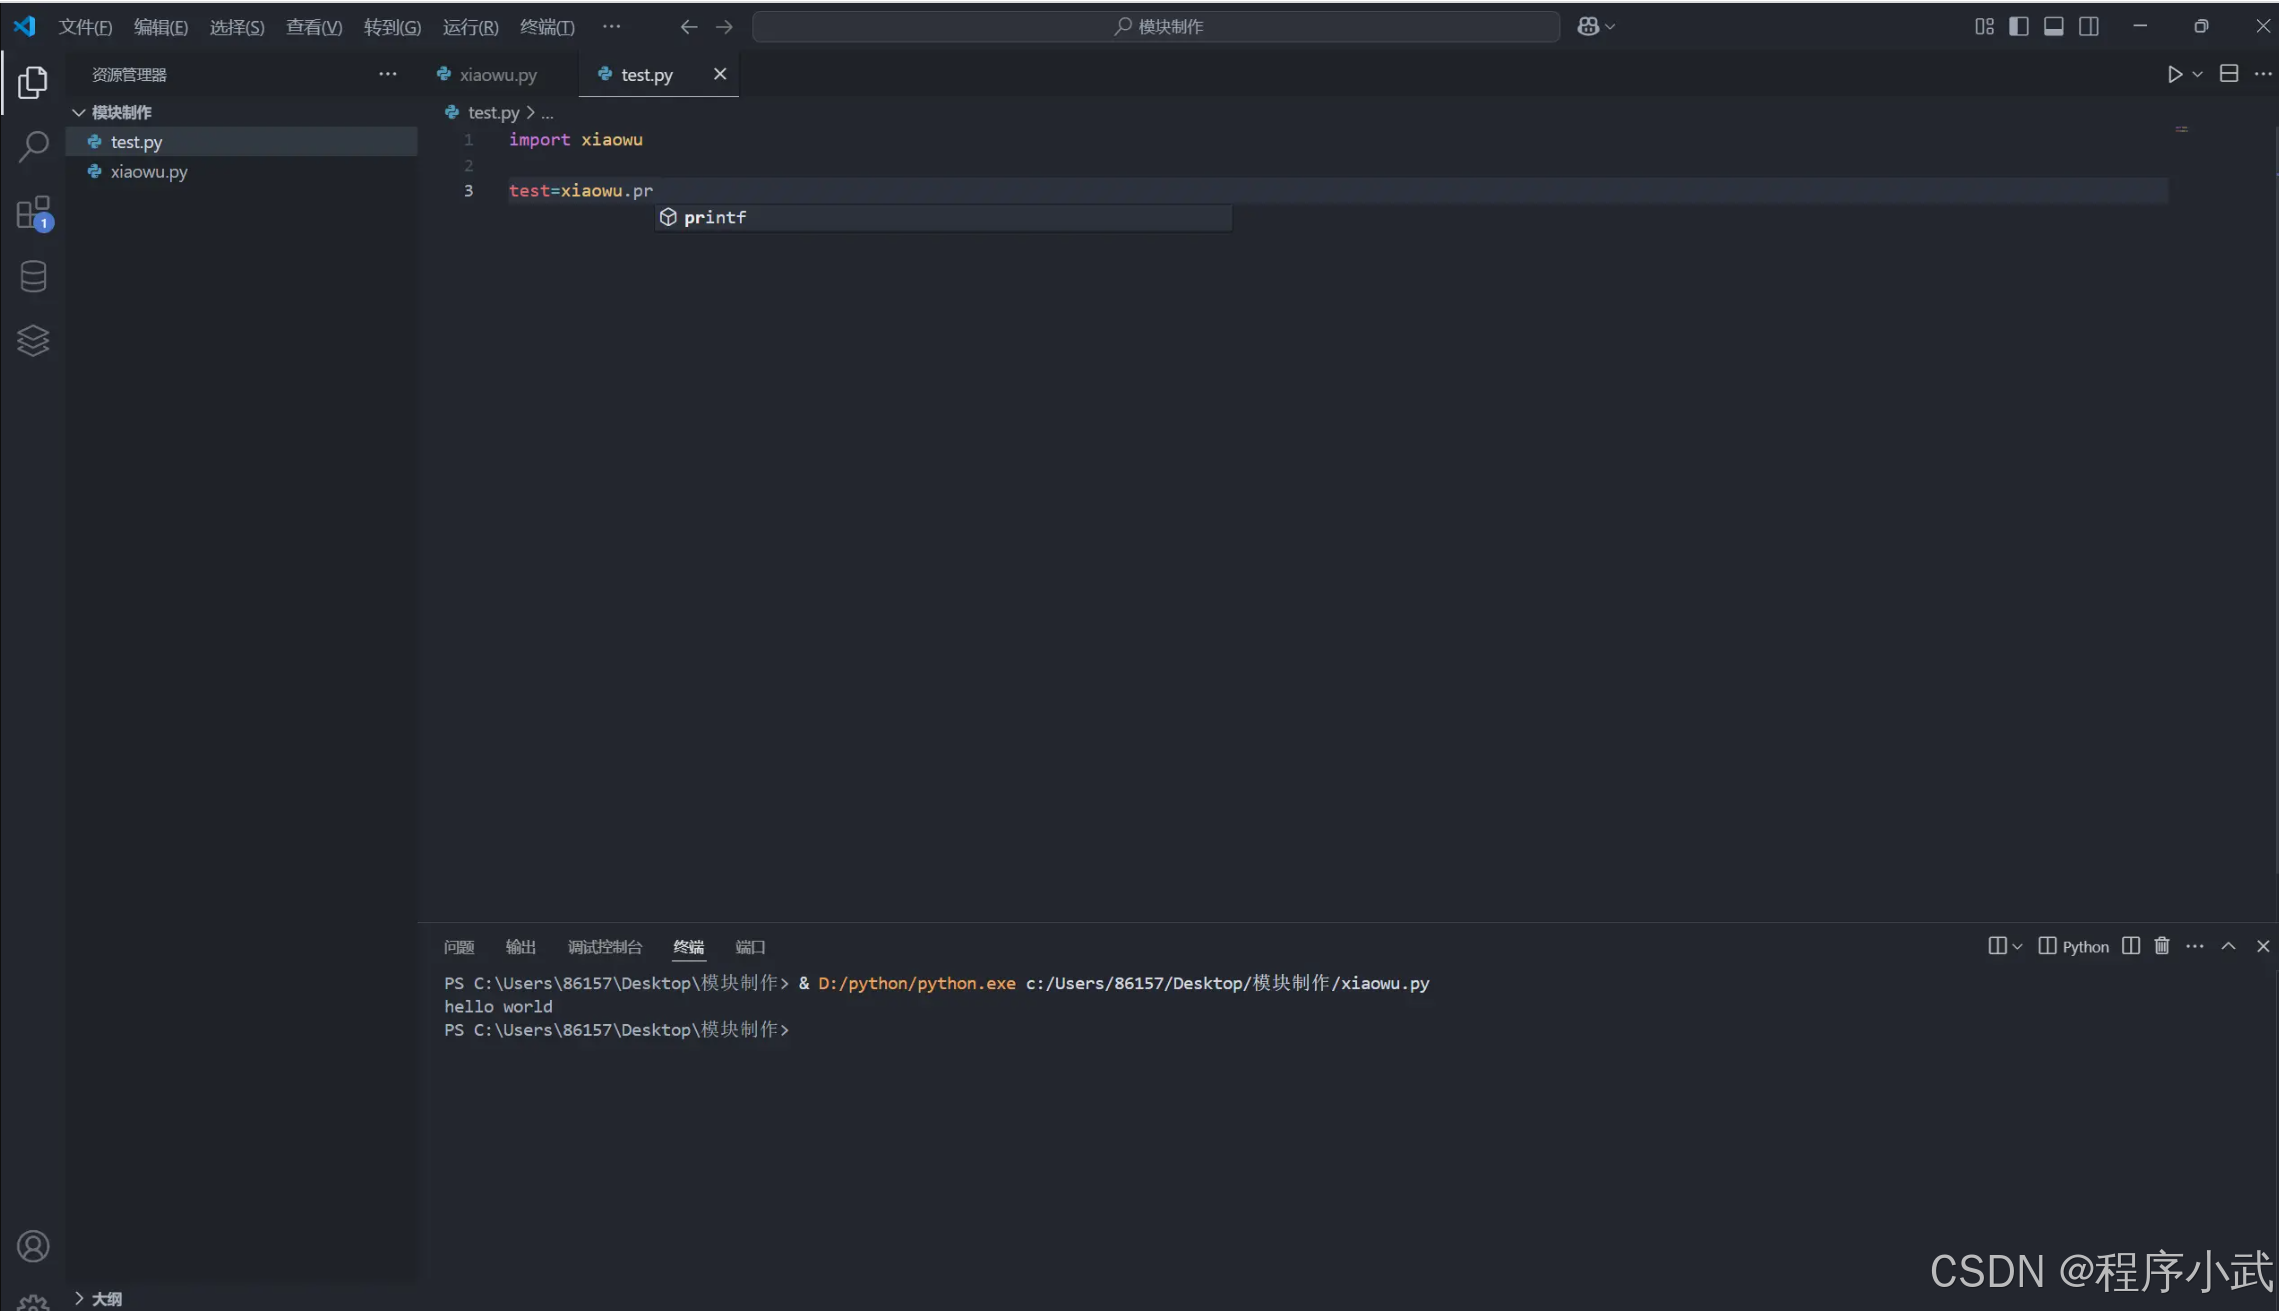Toggle the primary side bar layout button
The image size is (2279, 1311).
coord(2019,27)
